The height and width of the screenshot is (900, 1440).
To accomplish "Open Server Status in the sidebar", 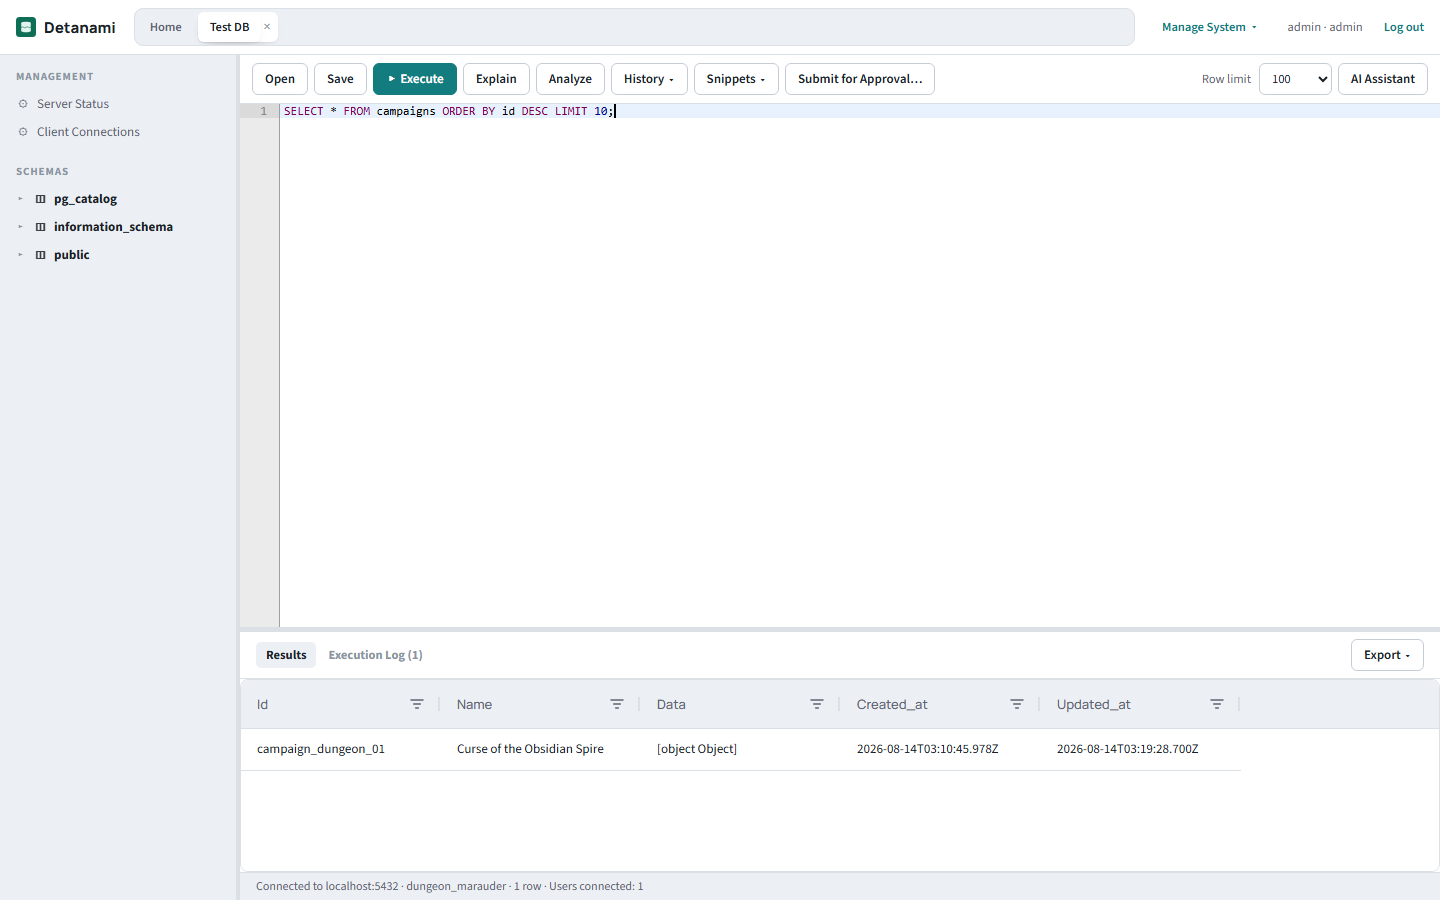I will coord(73,104).
